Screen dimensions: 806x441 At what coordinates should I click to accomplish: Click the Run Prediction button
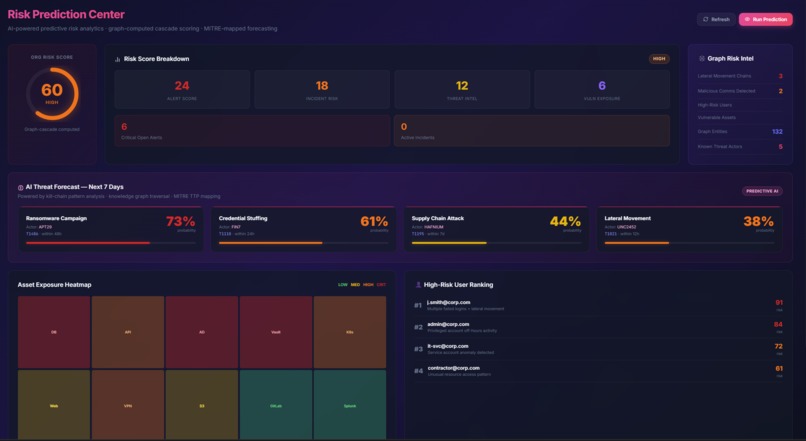tap(765, 19)
